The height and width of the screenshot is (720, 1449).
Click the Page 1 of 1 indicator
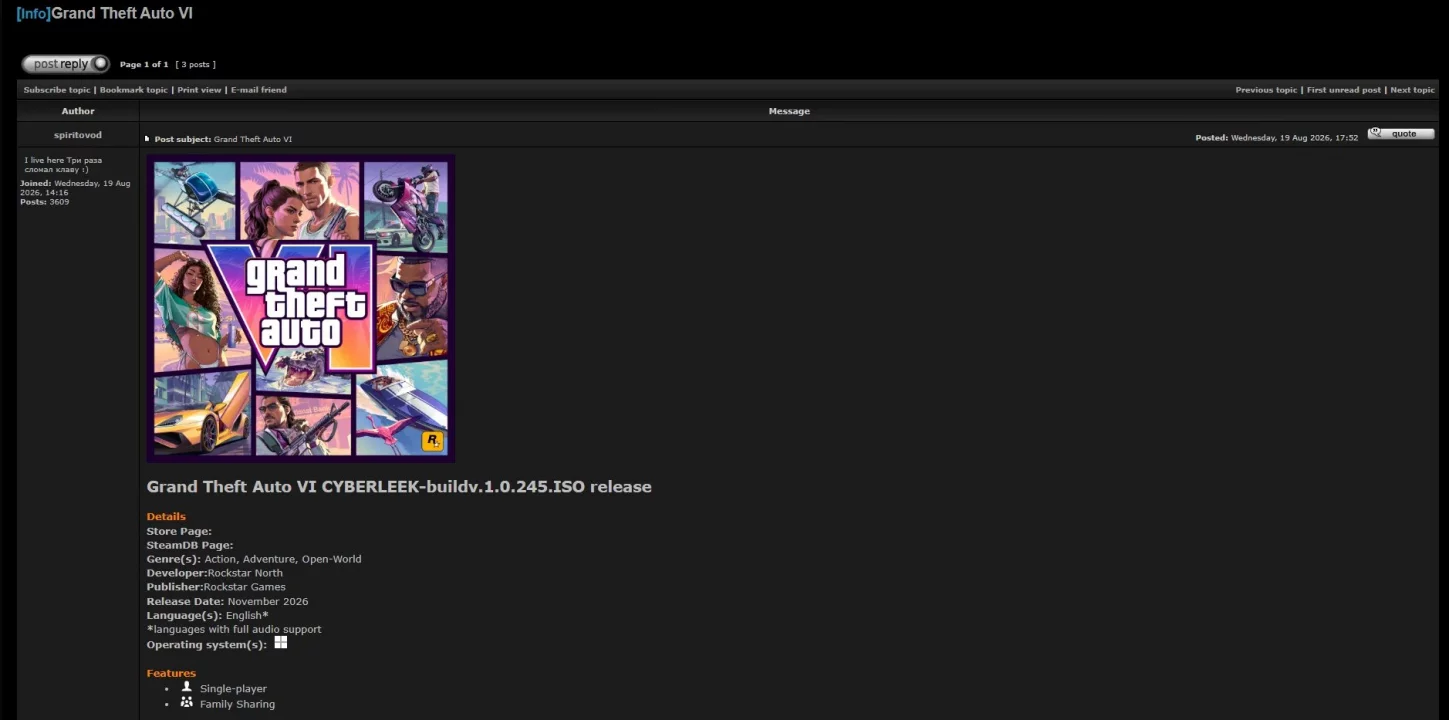tap(144, 65)
